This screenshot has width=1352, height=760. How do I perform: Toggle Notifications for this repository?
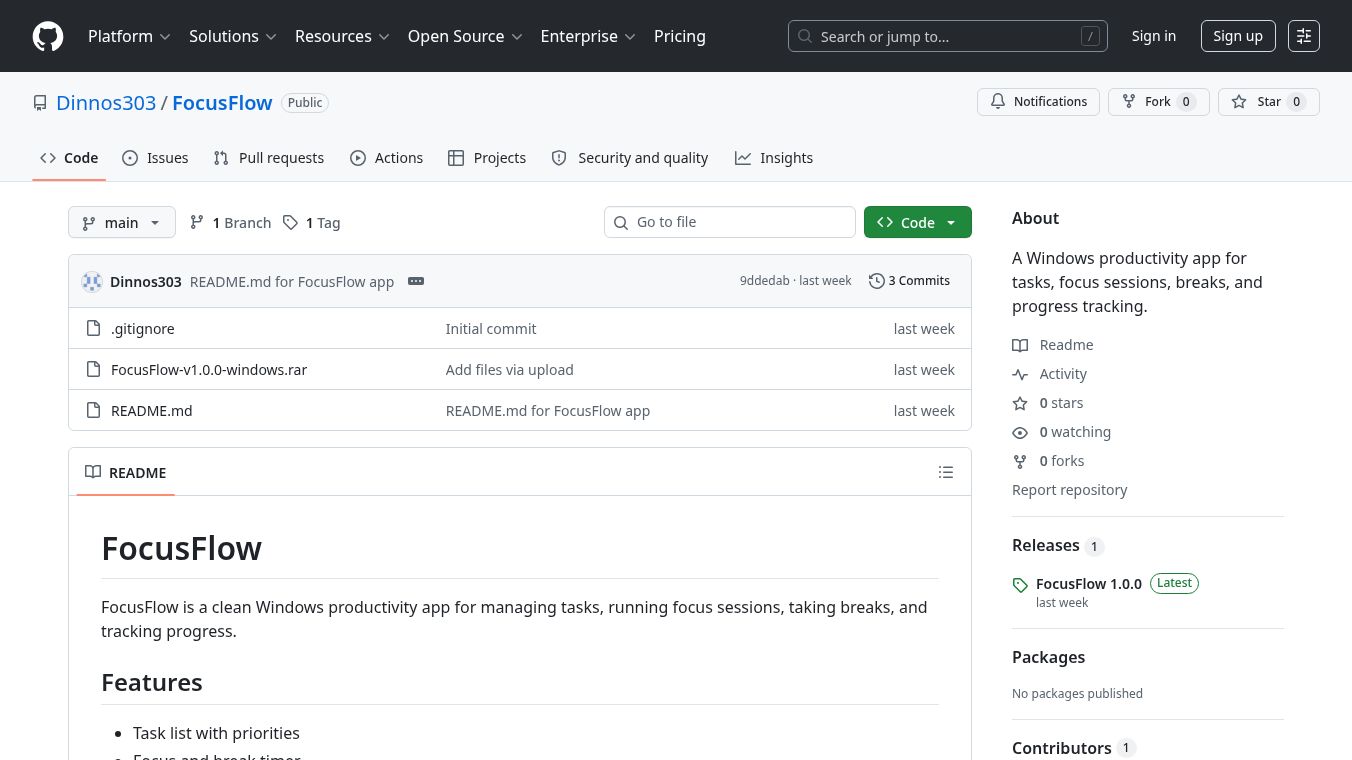pos(1038,102)
